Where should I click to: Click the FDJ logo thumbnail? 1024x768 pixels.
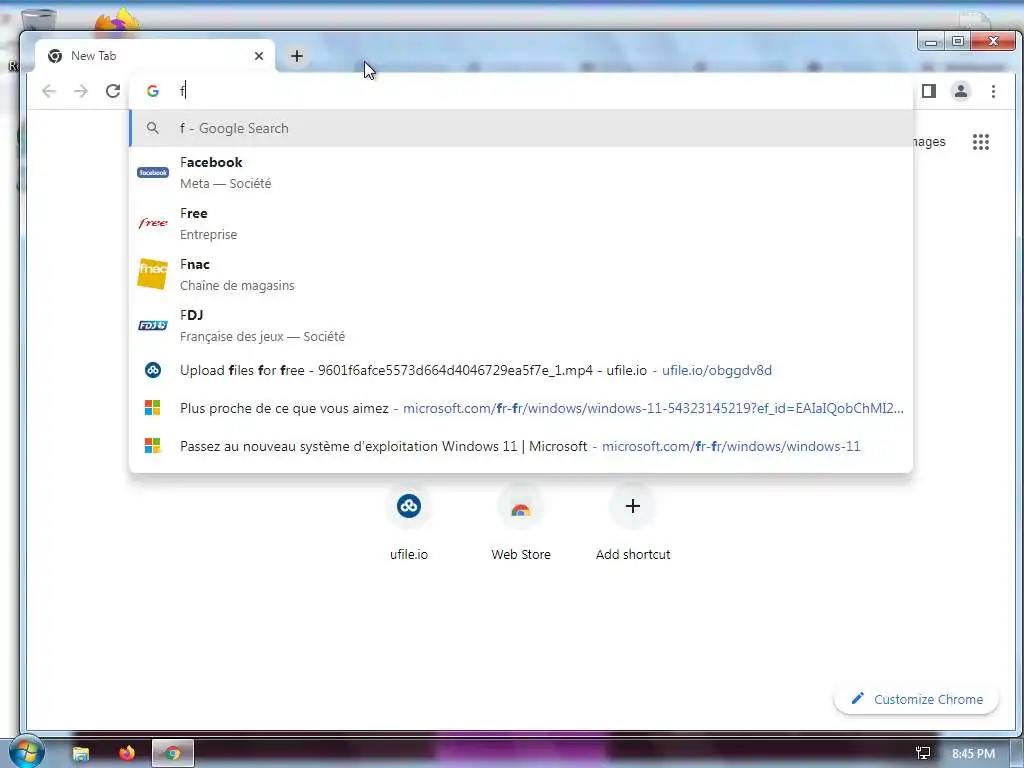point(153,325)
